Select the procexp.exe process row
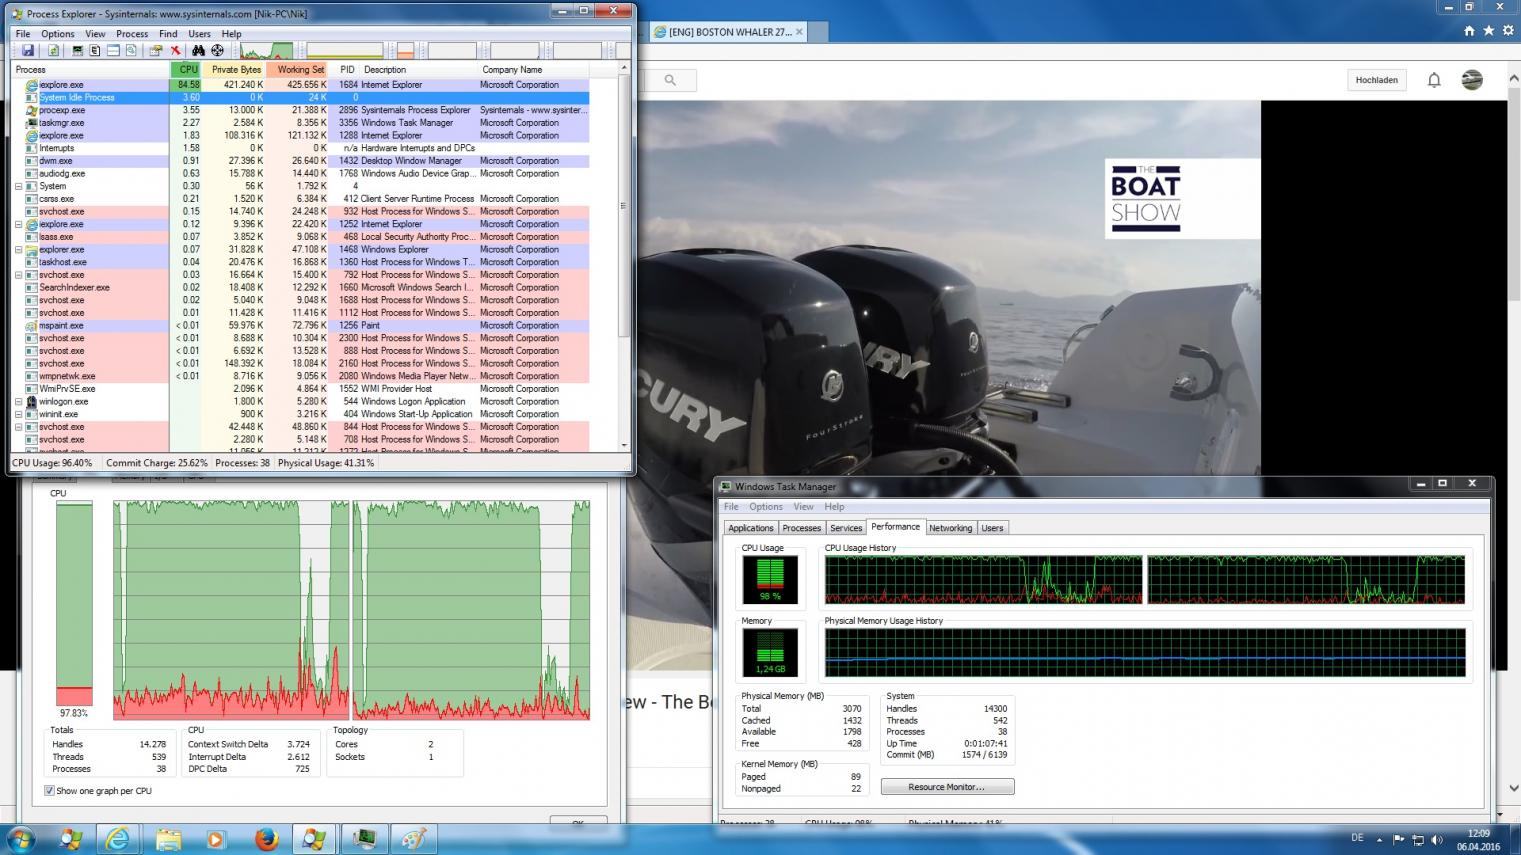The width and height of the screenshot is (1521, 855). point(301,110)
